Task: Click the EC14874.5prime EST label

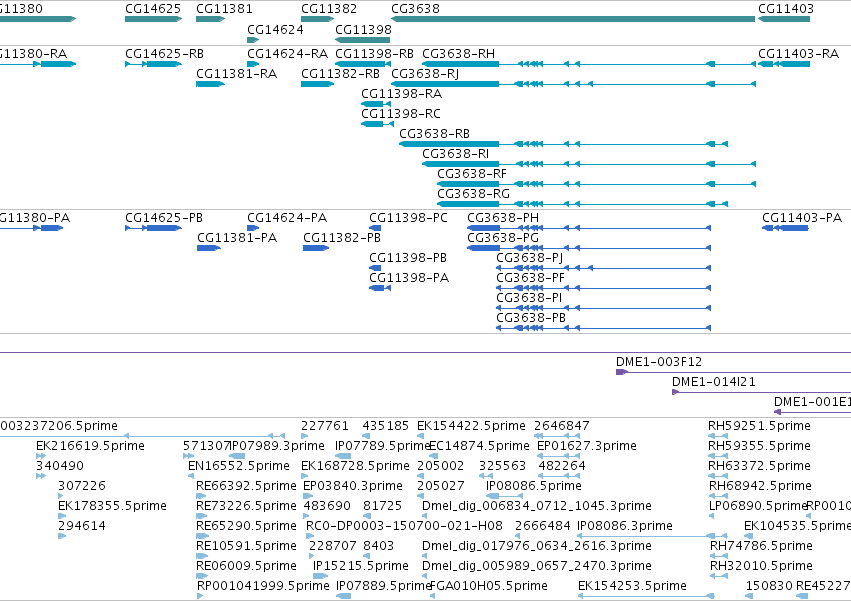Action: [479, 446]
